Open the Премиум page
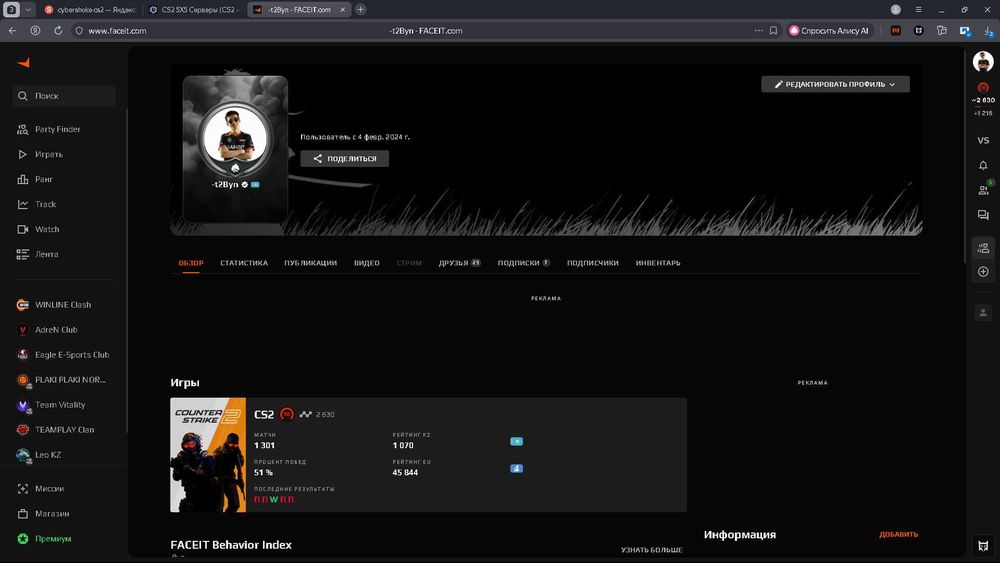Viewport: 1000px width, 563px height. (44, 539)
